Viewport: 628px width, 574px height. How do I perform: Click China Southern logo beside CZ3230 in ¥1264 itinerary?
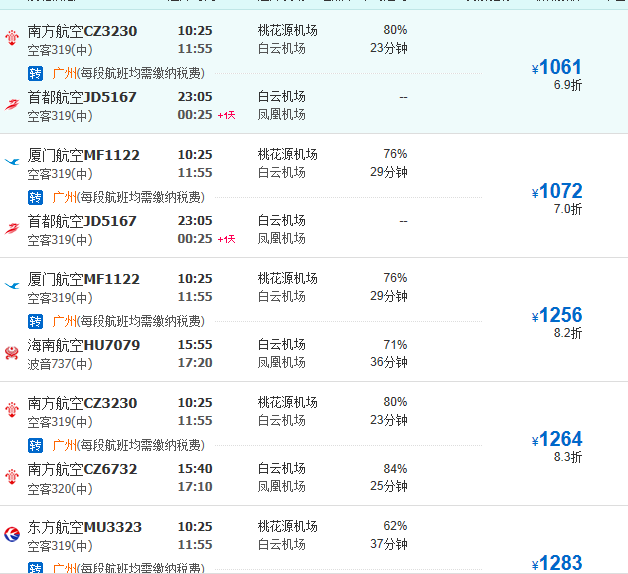tap(12, 409)
